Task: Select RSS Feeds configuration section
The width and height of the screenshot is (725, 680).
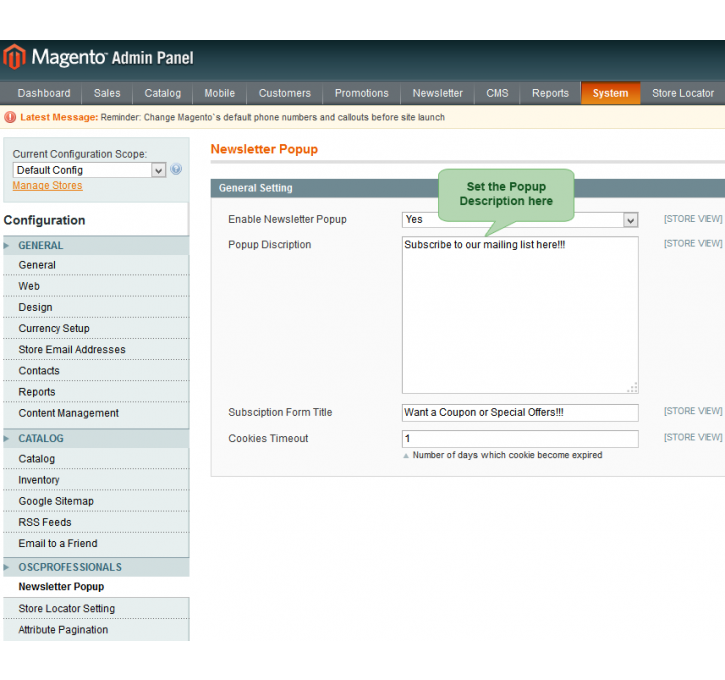Action: [x=96, y=522]
